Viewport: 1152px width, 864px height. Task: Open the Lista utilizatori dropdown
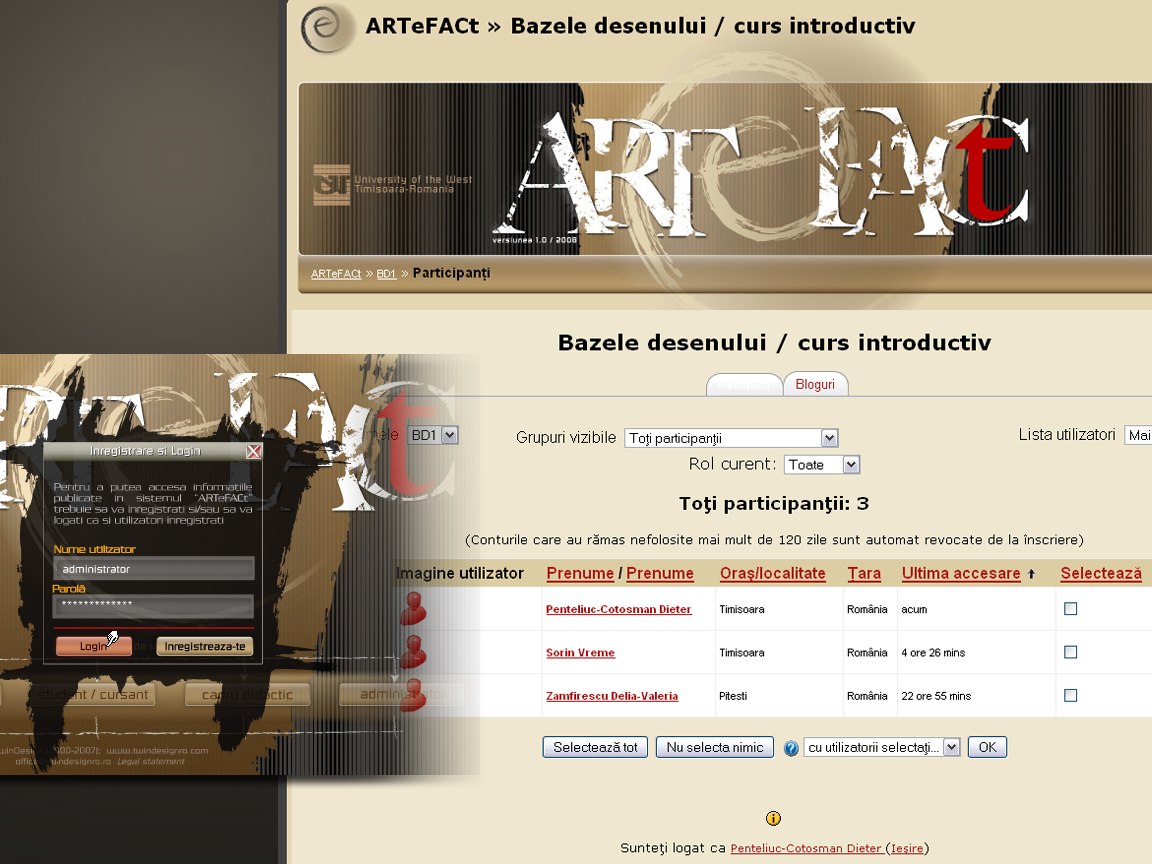[x=1138, y=435]
